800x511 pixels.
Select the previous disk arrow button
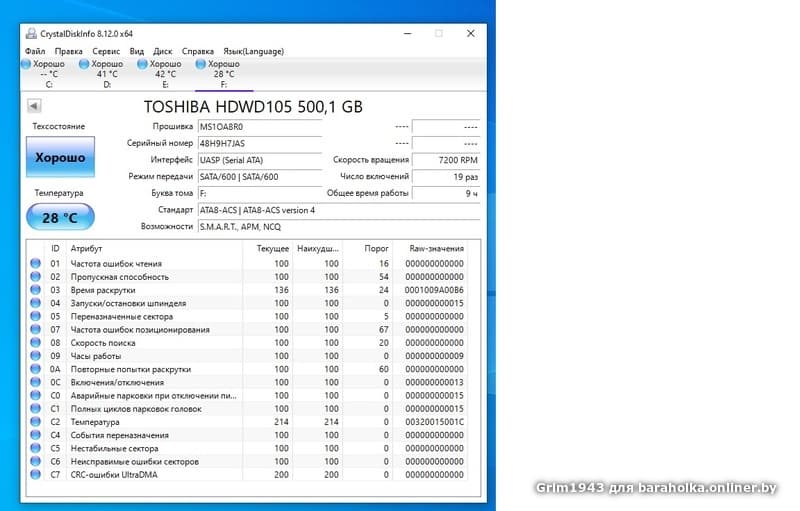pos(34,106)
